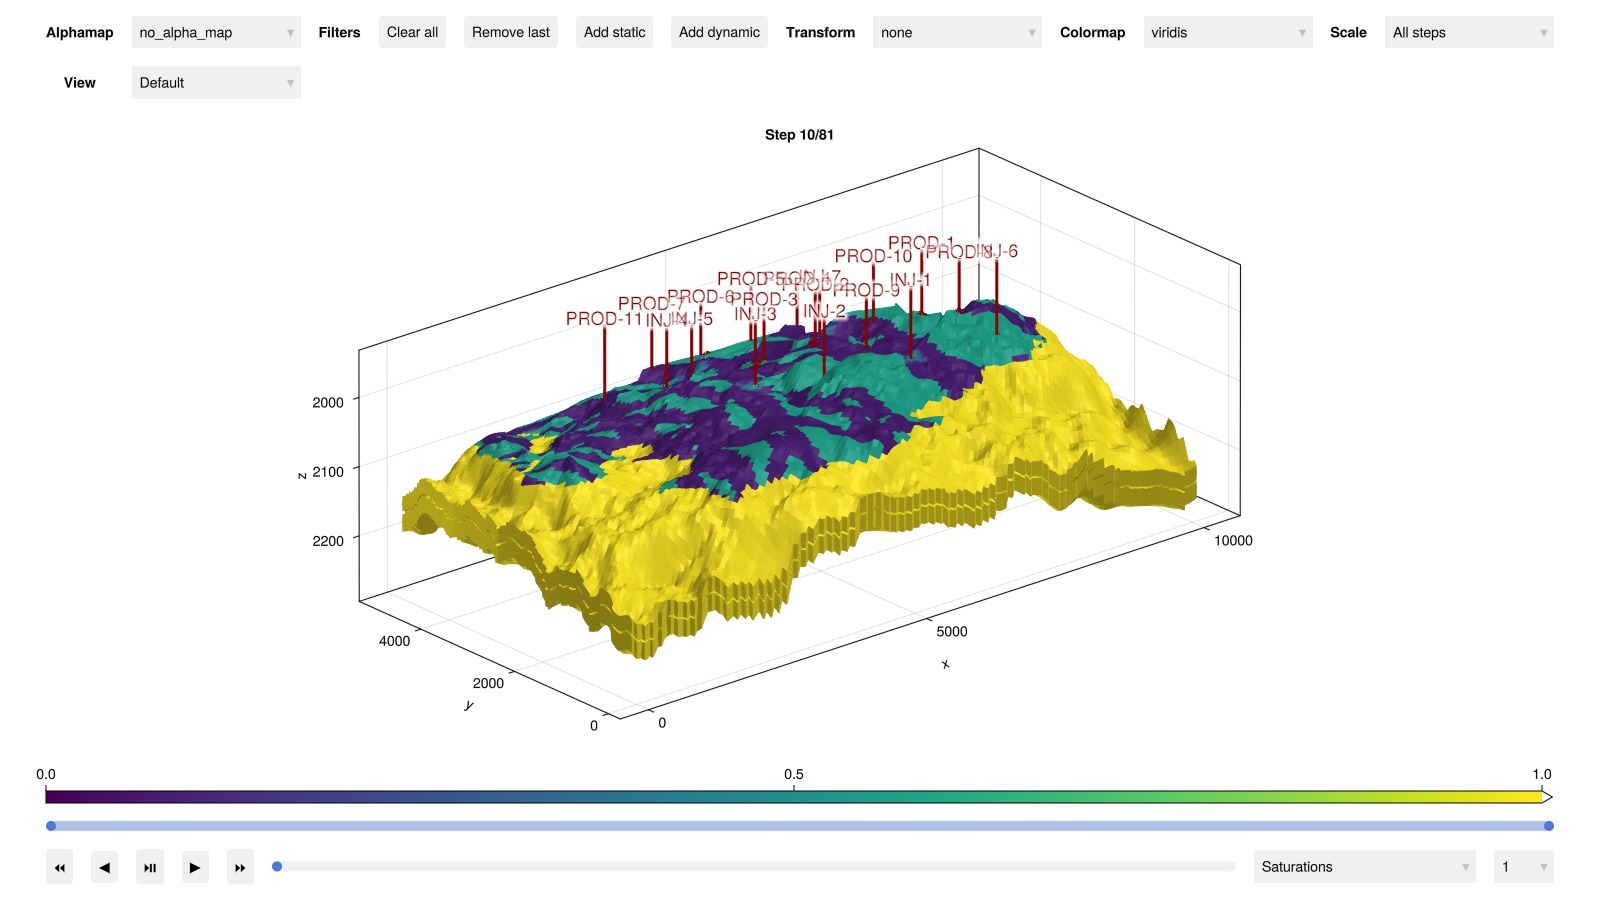Click Add static filter button
This screenshot has height=900, width=1600.
tap(614, 33)
